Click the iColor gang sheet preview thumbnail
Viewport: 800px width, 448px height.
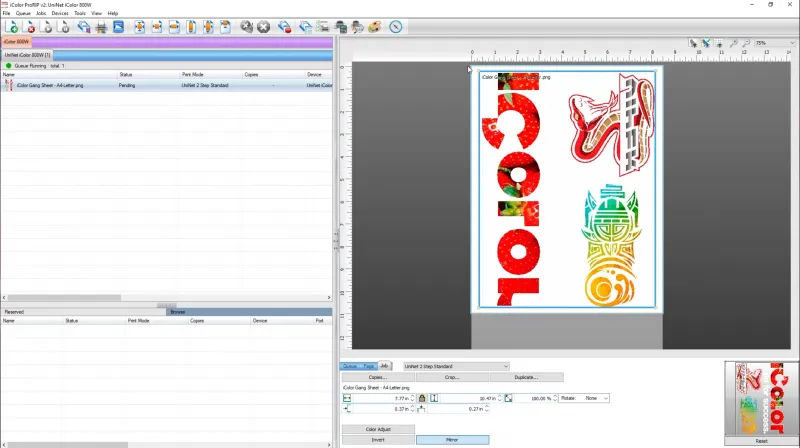pyautogui.click(x=761, y=399)
